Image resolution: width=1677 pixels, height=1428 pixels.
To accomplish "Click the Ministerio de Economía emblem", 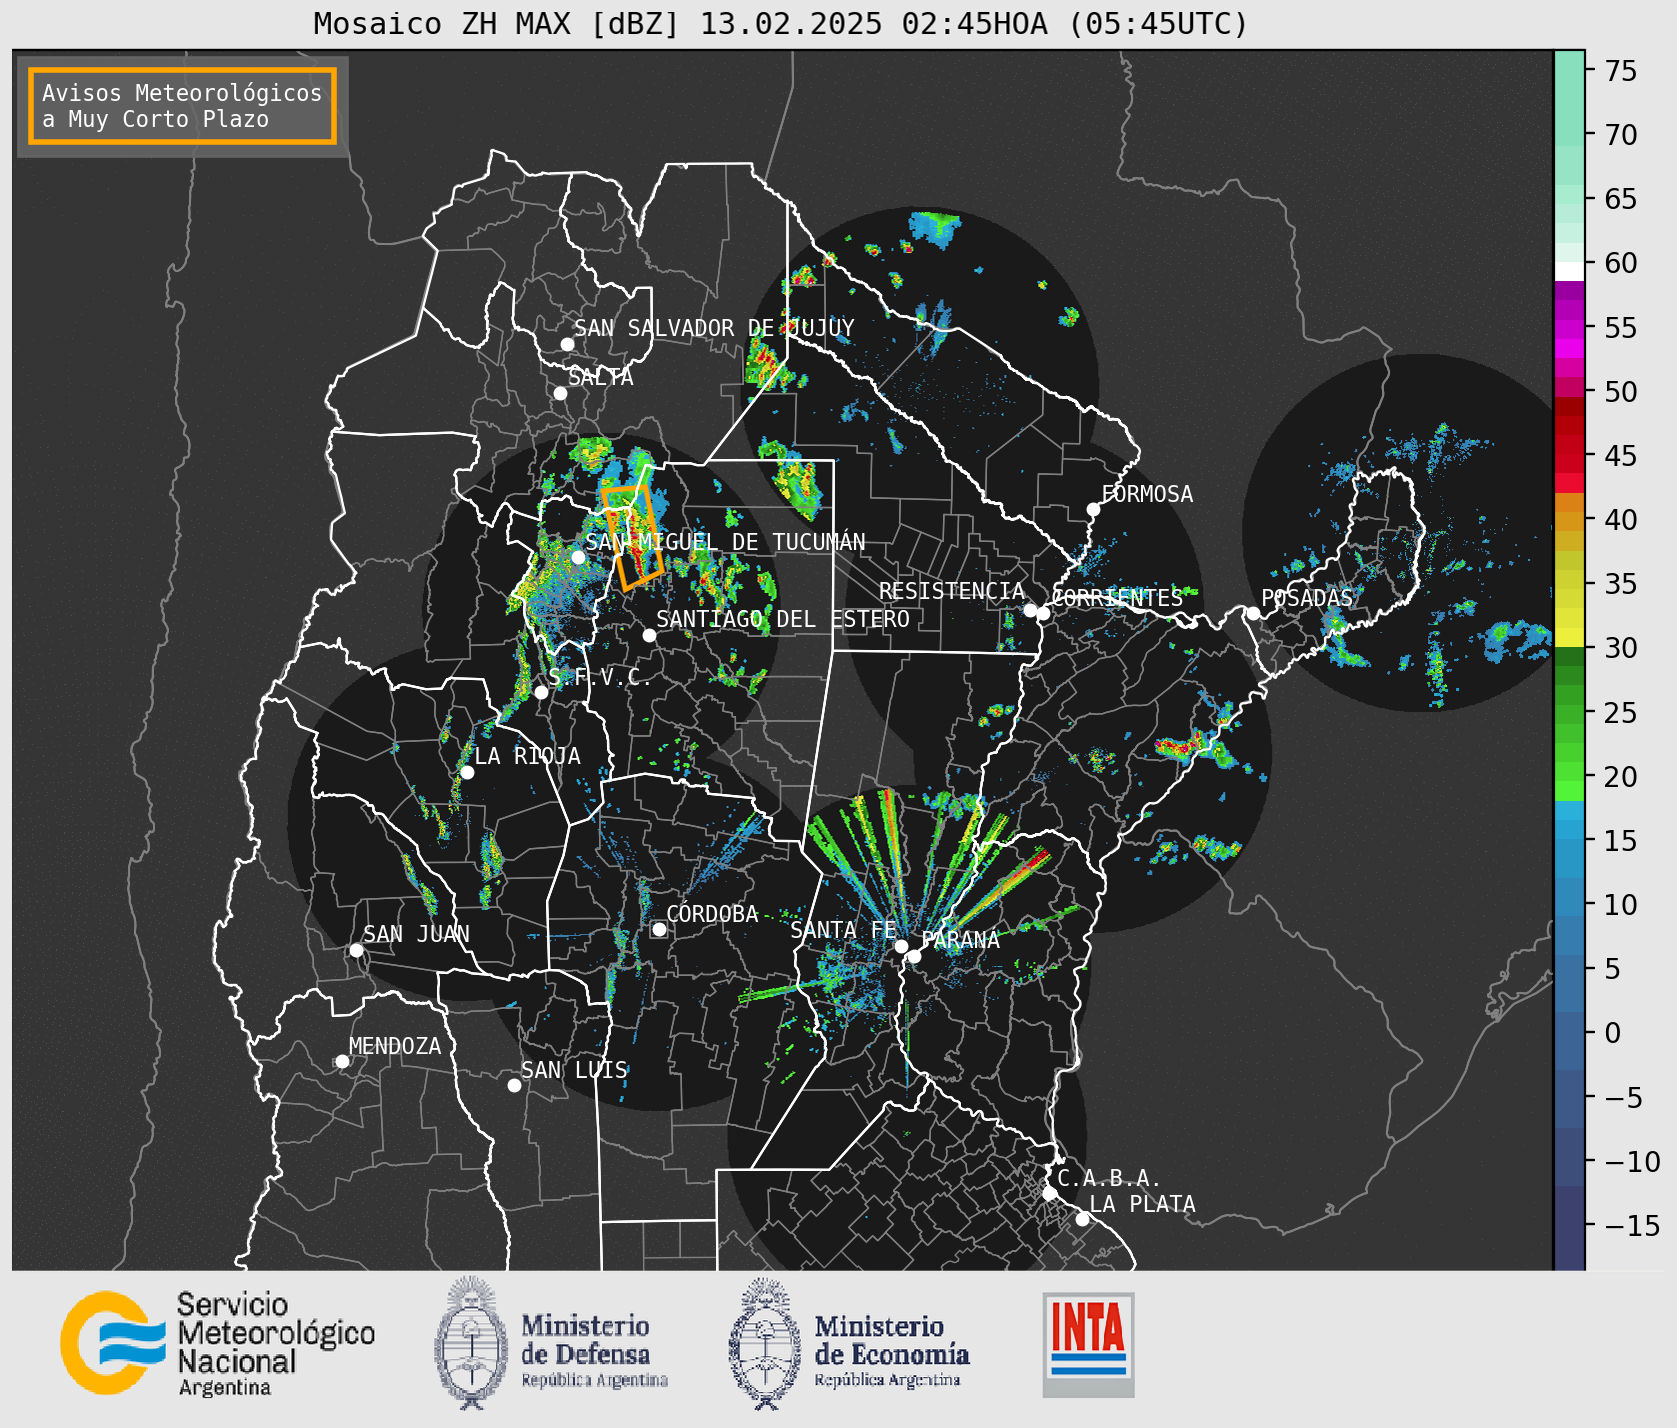I will 765,1343.
